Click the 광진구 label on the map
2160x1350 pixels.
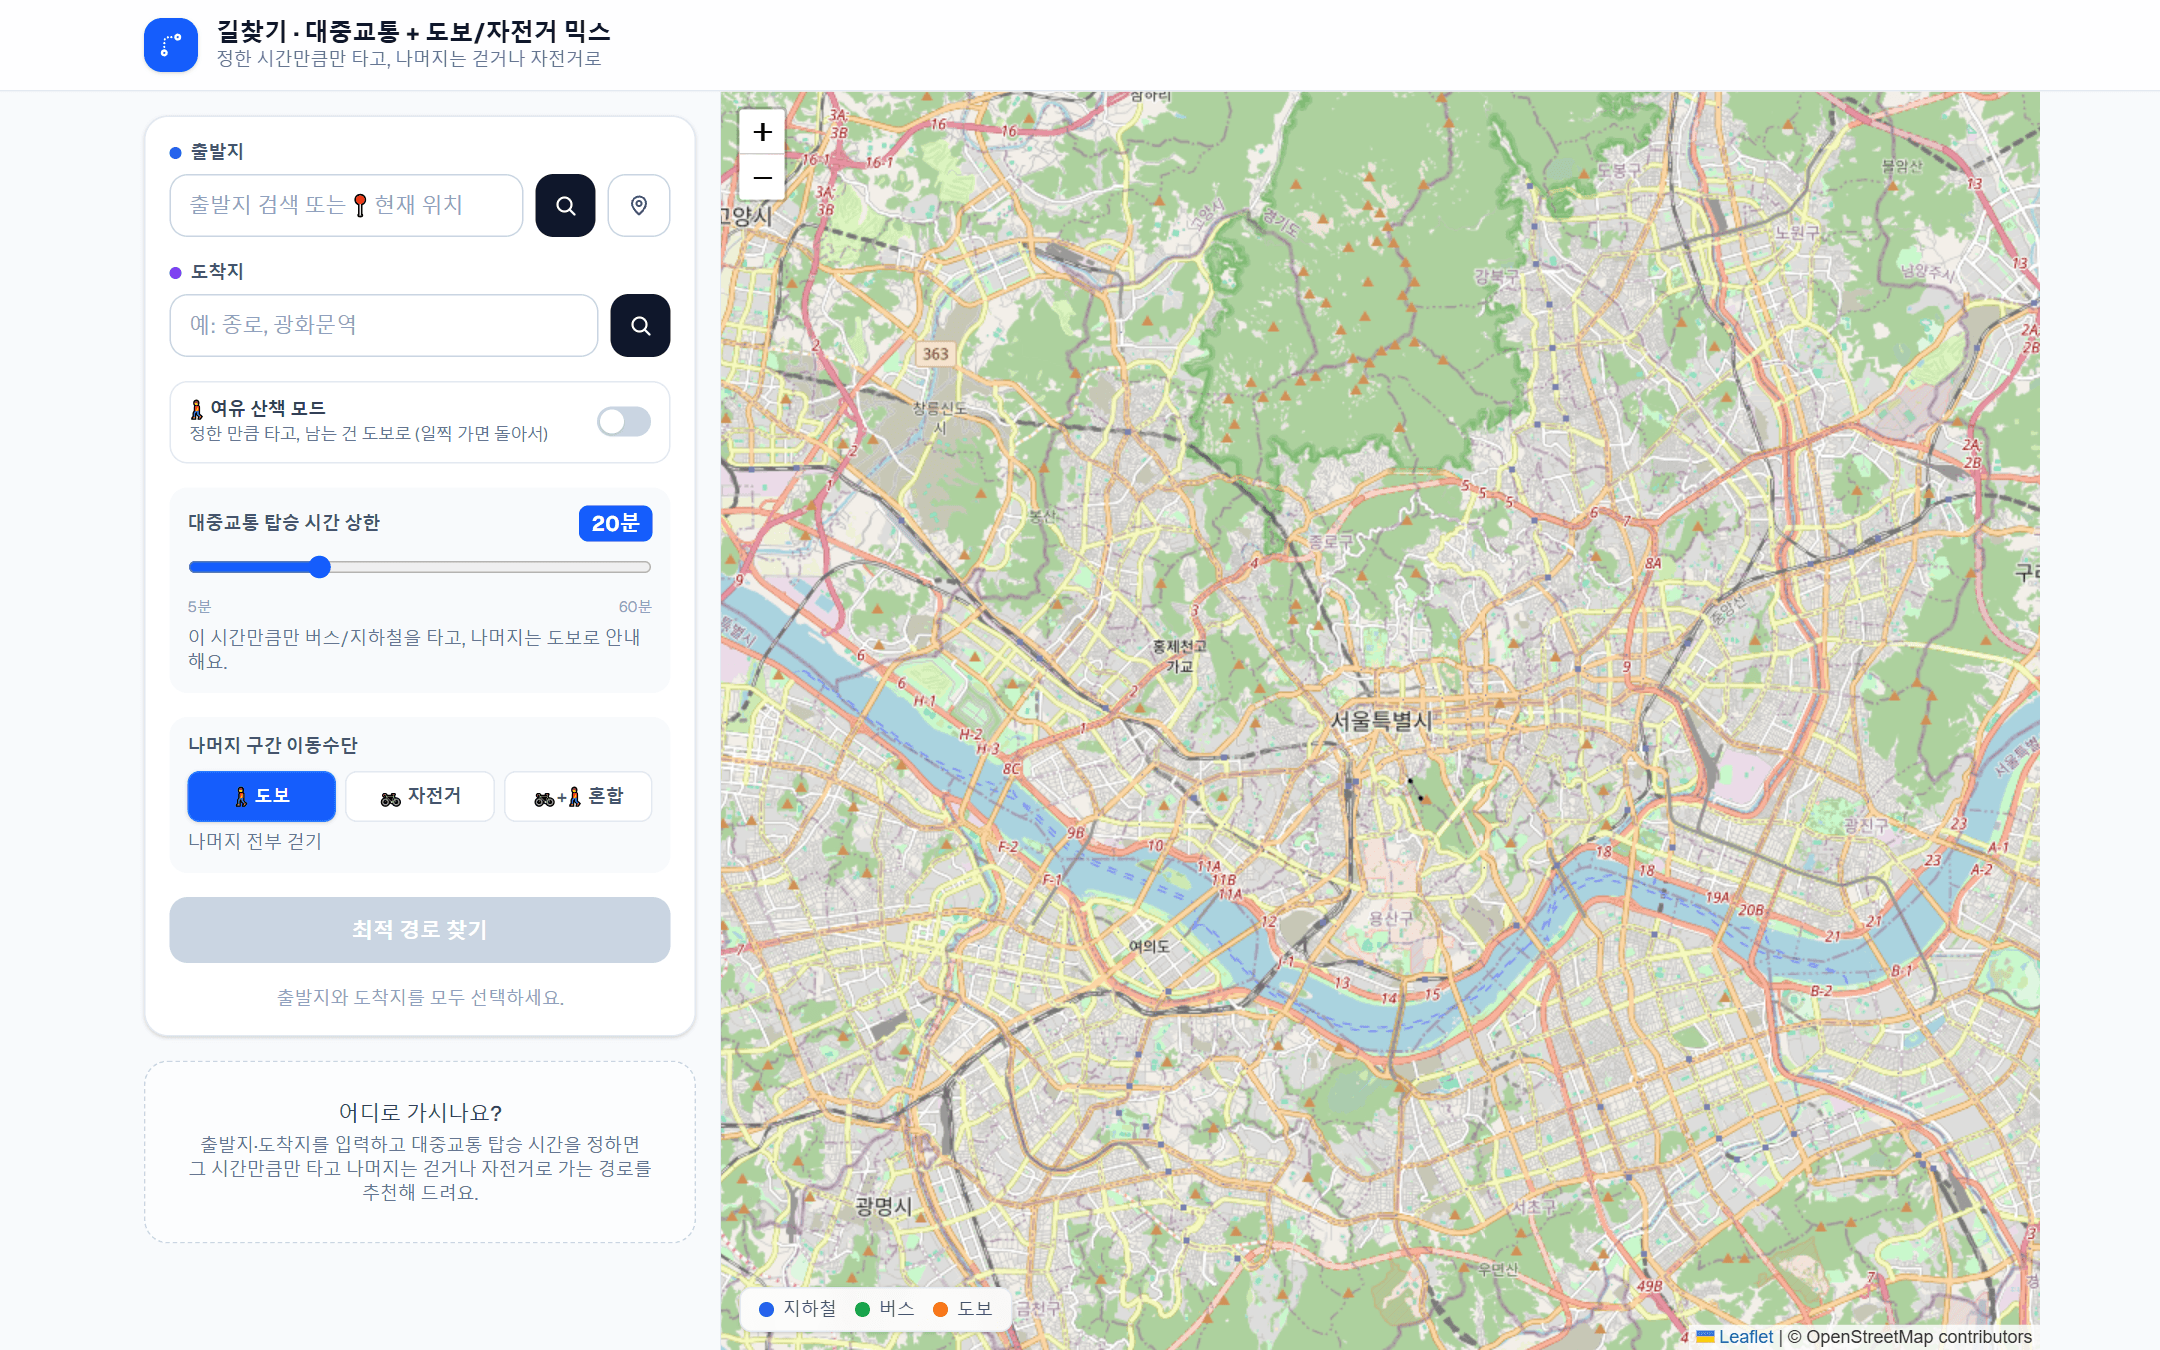click(1866, 825)
